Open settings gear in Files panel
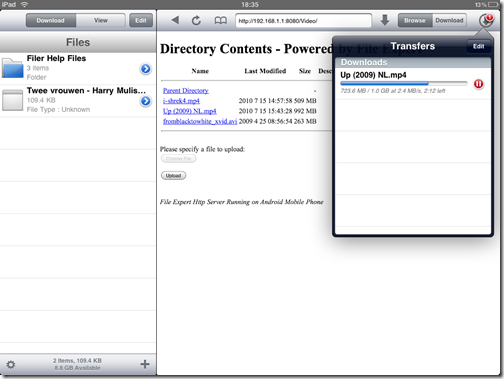The width and height of the screenshot is (504, 379). pos(11,364)
